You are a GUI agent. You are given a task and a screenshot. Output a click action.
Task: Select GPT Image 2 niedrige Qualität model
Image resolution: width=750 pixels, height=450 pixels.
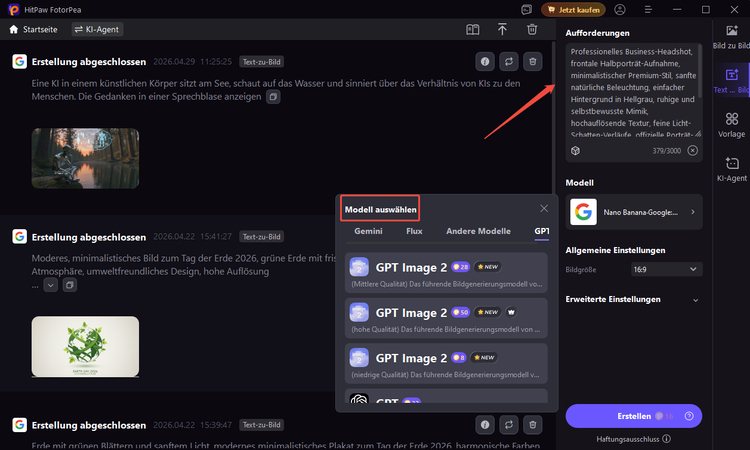point(446,364)
